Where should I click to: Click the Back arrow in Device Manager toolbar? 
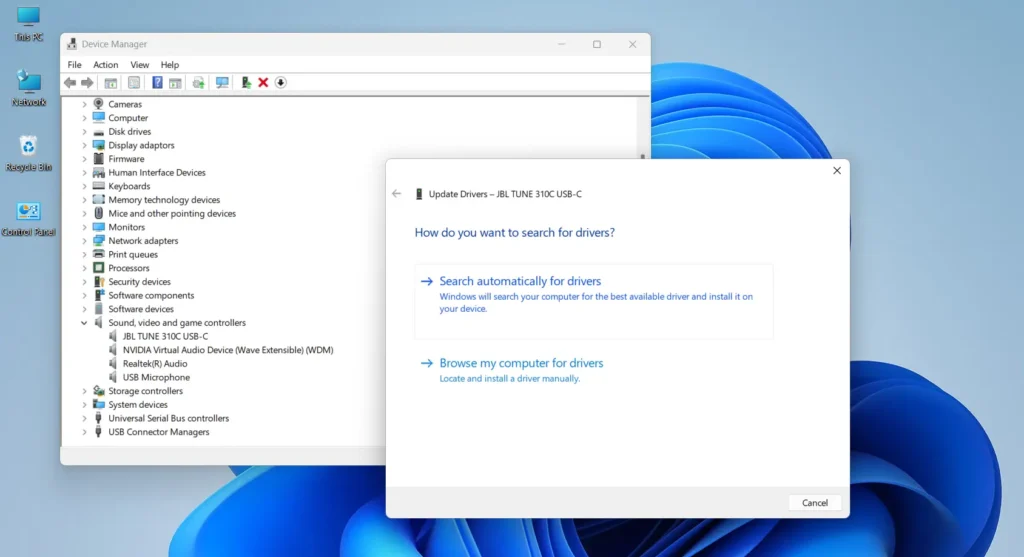click(x=70, y=82)
